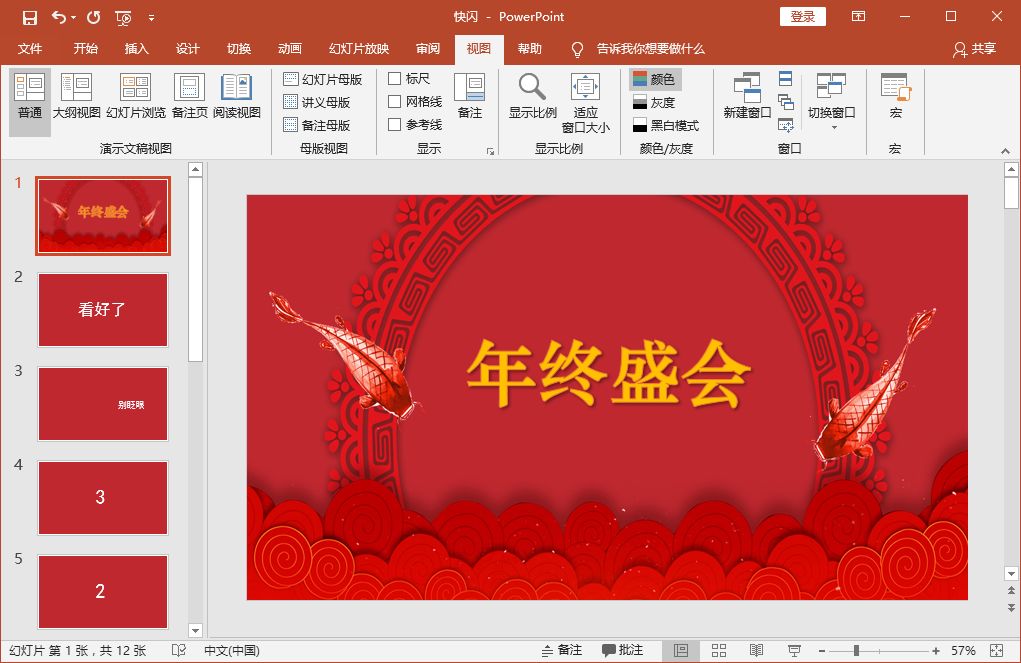Click 适应窗口大小 fit to window

[x=585, y=103]
